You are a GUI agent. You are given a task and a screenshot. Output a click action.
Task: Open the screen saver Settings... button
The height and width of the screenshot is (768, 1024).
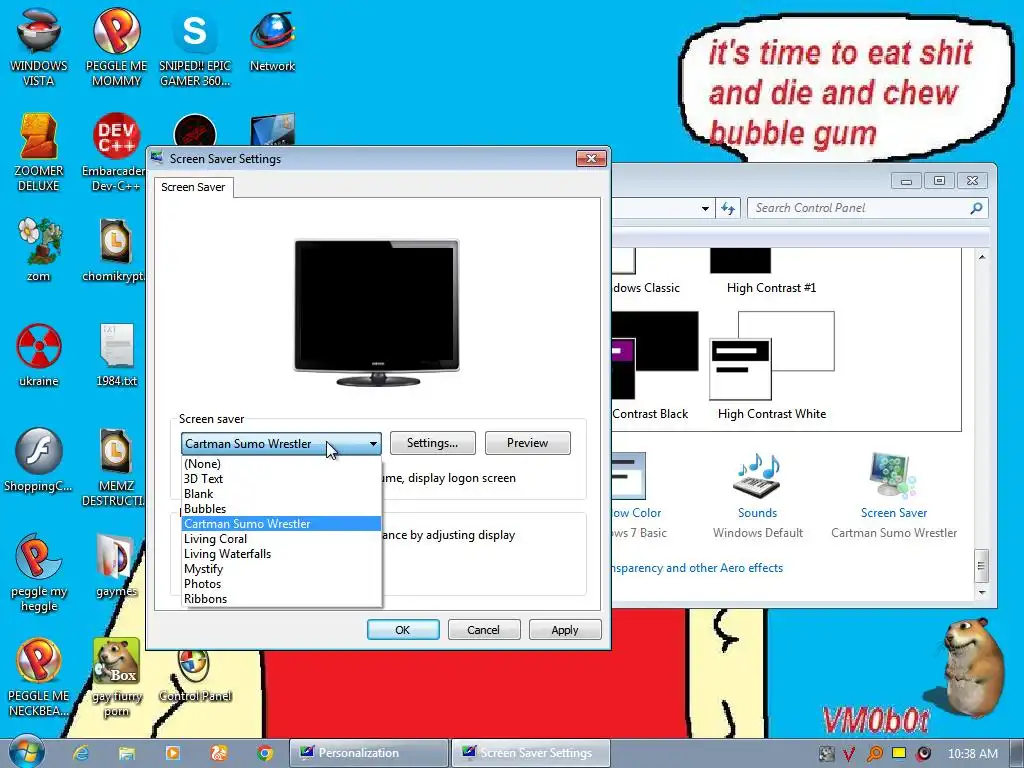(x=432, y=443)
